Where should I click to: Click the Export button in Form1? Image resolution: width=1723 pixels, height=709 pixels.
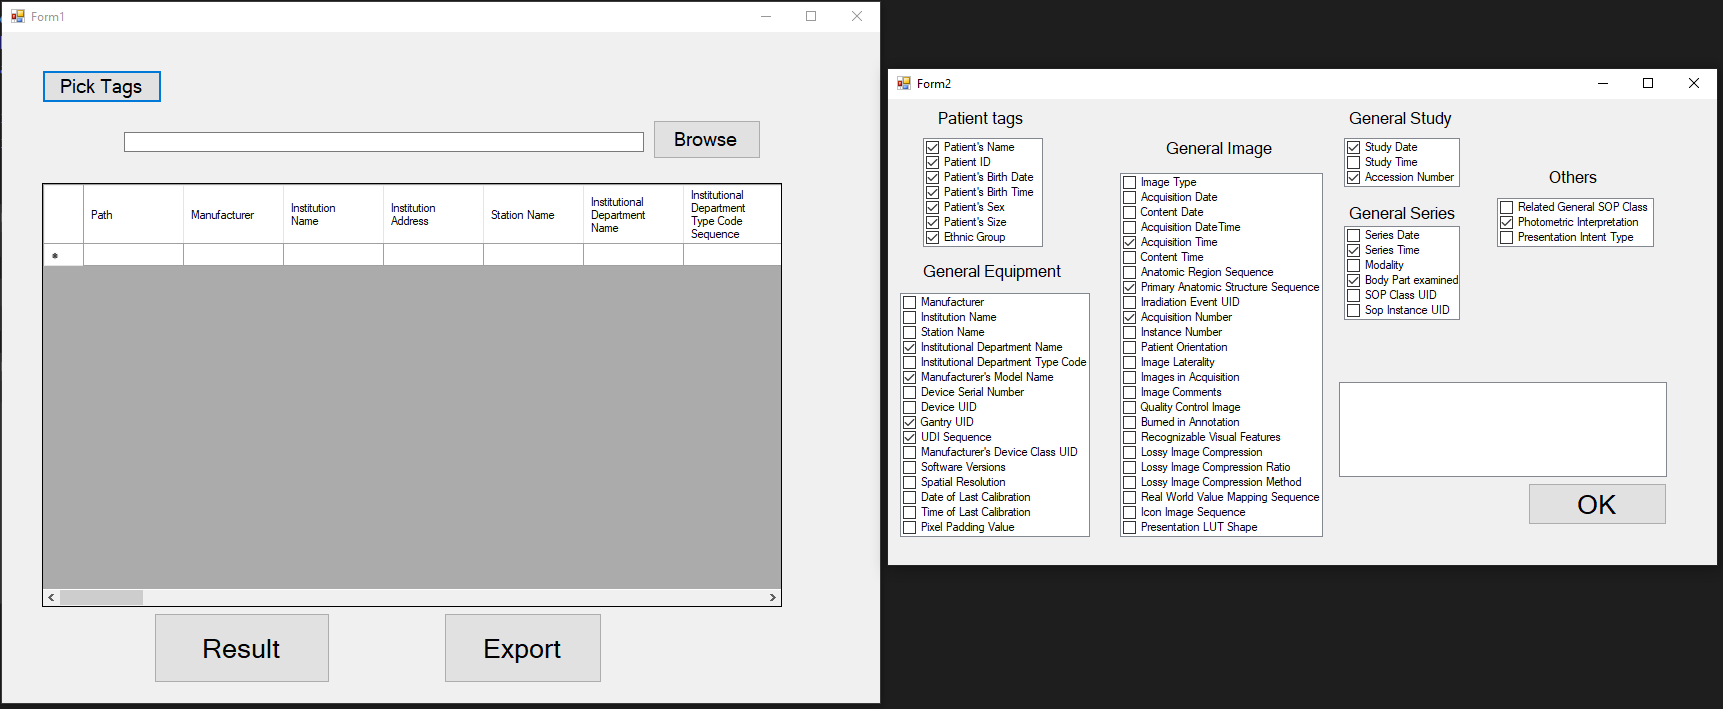pos(522,648)
